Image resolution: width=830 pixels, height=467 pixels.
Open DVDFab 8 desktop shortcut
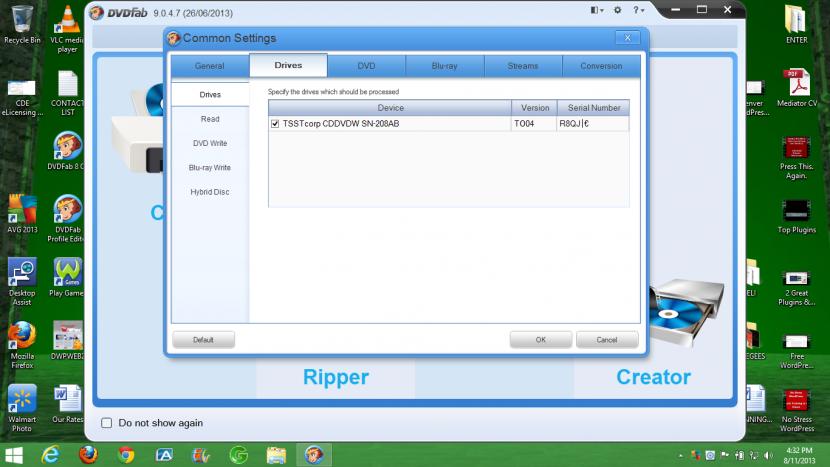(66, 151)
